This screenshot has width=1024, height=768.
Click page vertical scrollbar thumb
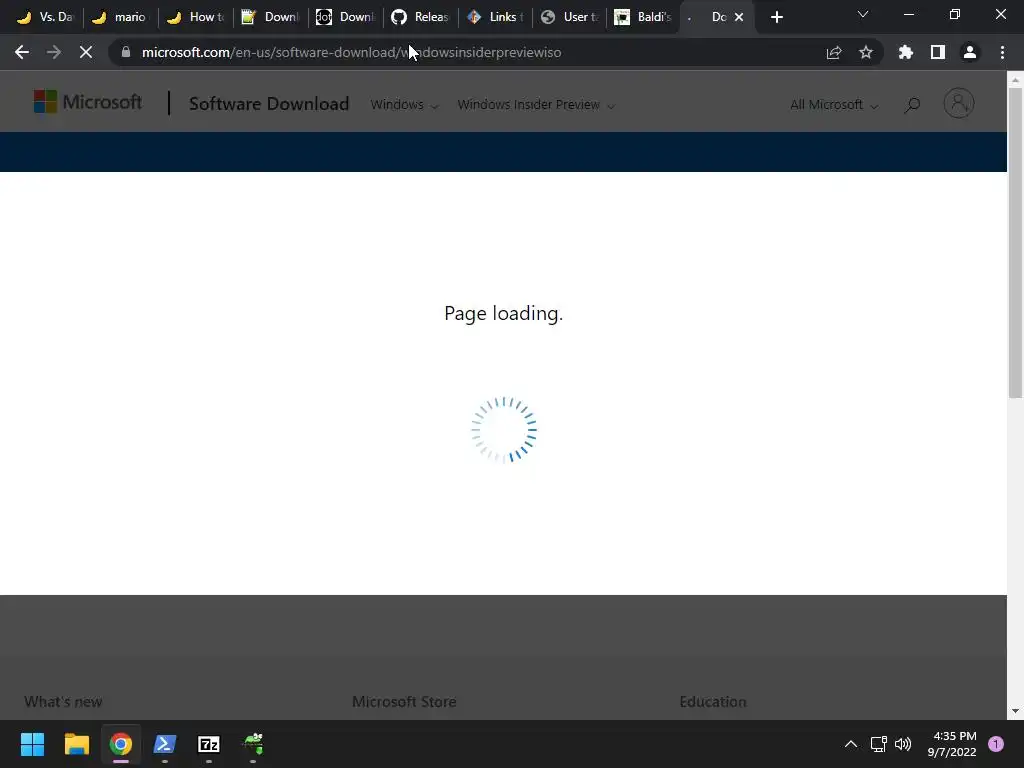click(1015, 242)
